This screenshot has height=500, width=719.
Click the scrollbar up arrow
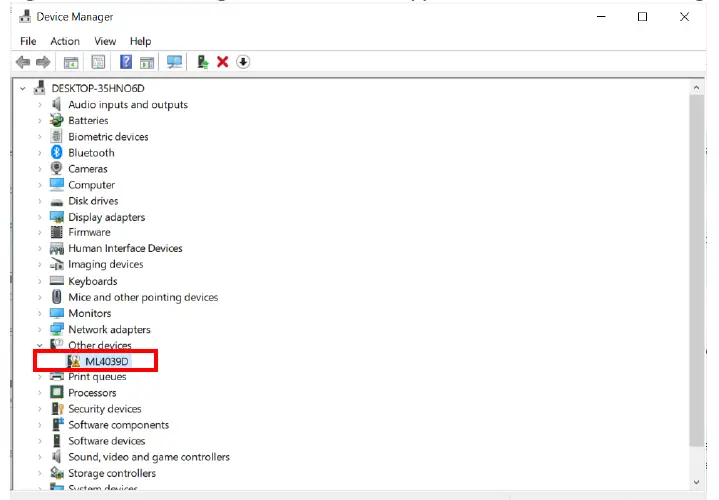(697, 87)
